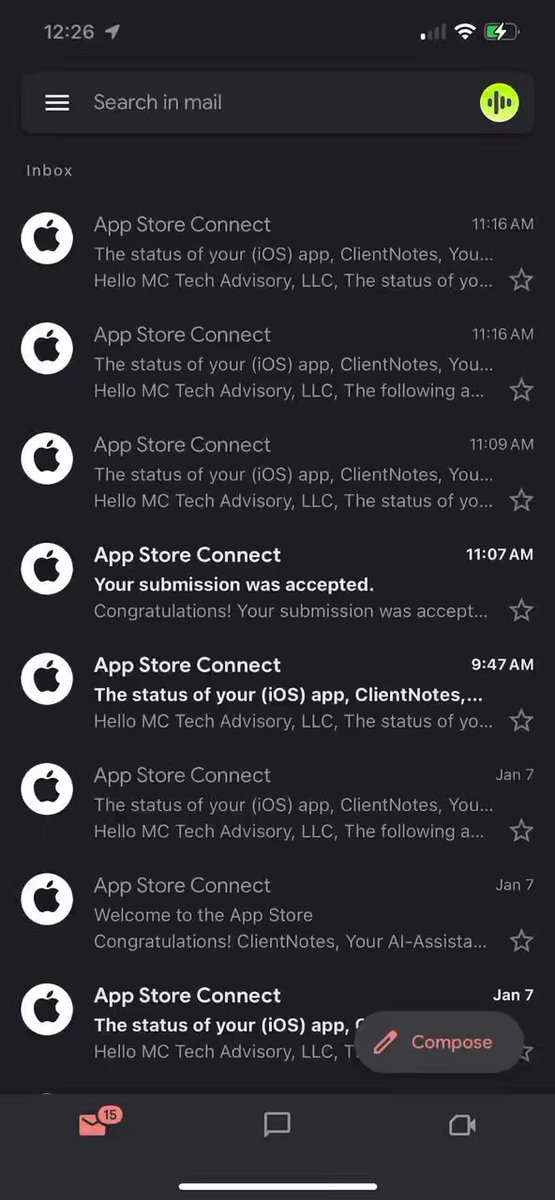Screen dimensions: 555x1200
Task: Select the first 11:16 AM email's Apple avatar
Action: pyautogui.click(x=47, y=239)
